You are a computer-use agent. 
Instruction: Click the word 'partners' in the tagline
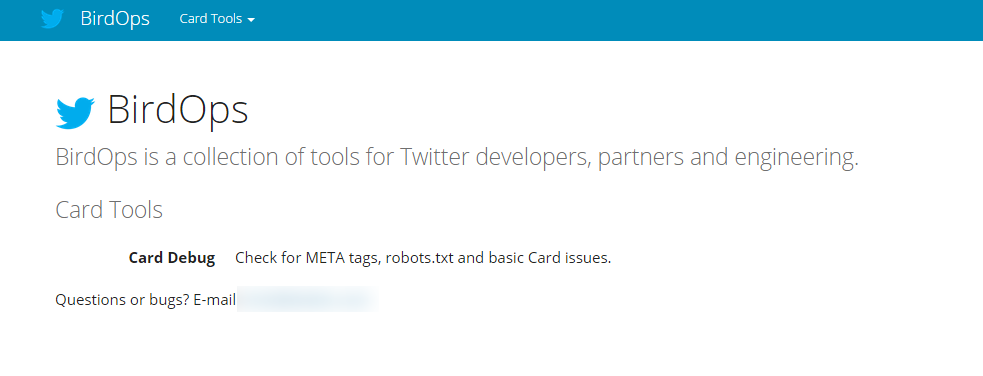641,158
